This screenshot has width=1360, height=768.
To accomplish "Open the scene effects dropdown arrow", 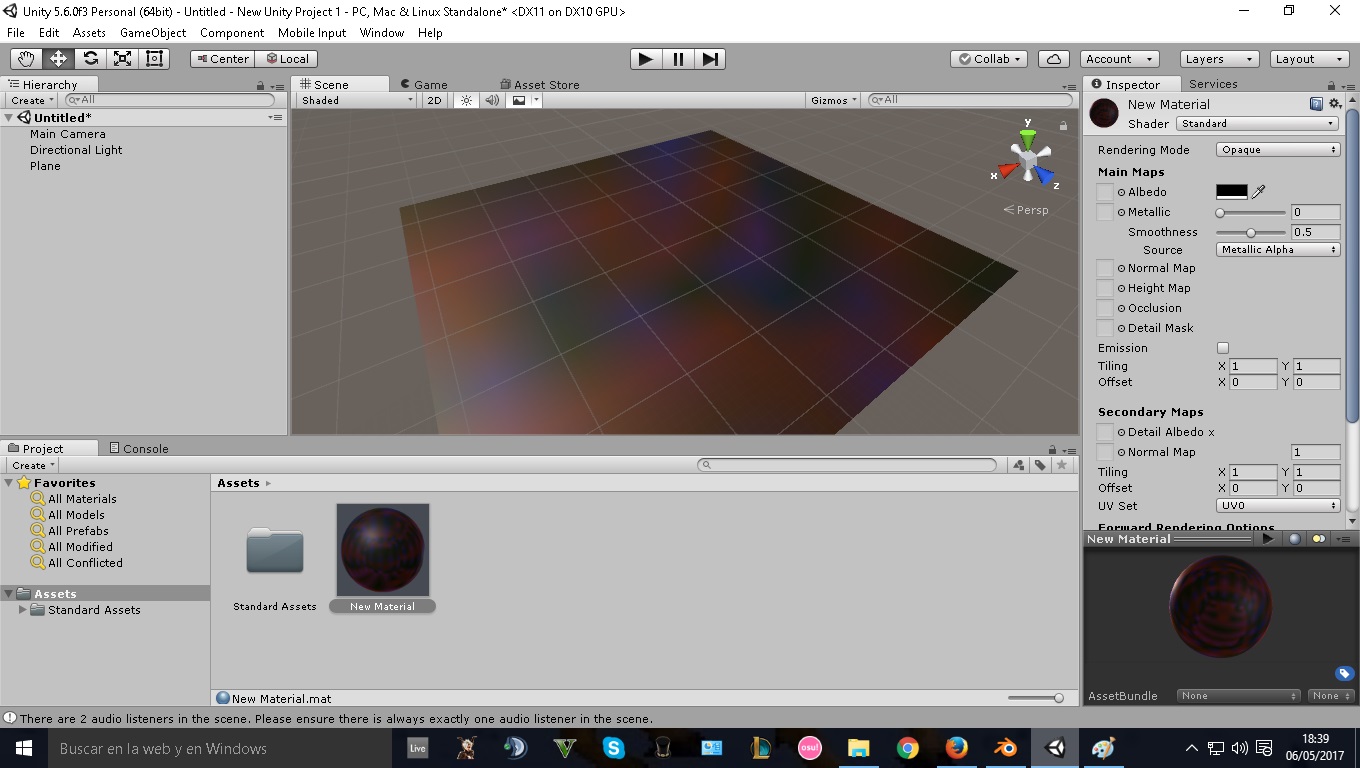I will 536,100.
